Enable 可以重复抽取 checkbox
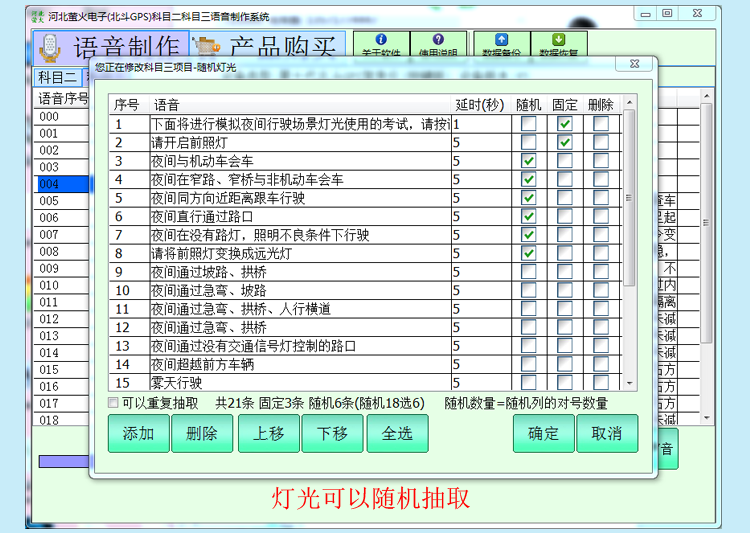The width and height of the screenshot is (750, 533). [x=114, y=403]
